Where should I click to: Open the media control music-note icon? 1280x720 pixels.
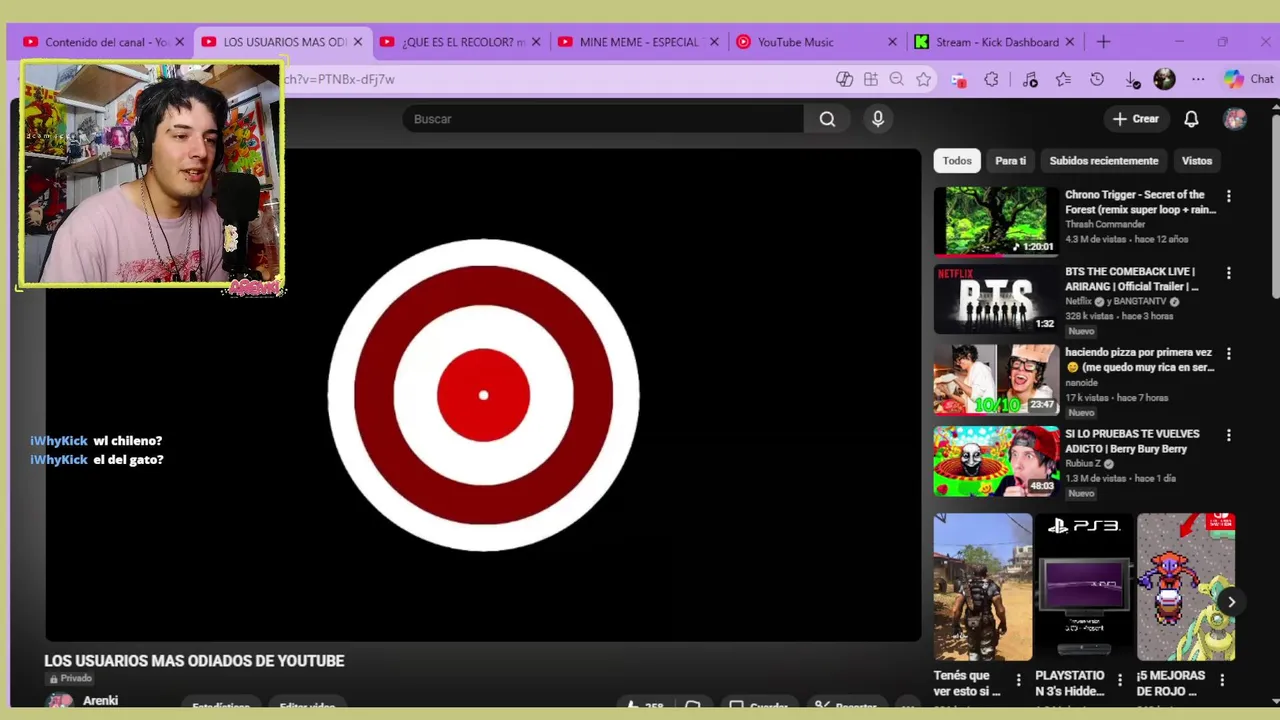(1030, 79)
